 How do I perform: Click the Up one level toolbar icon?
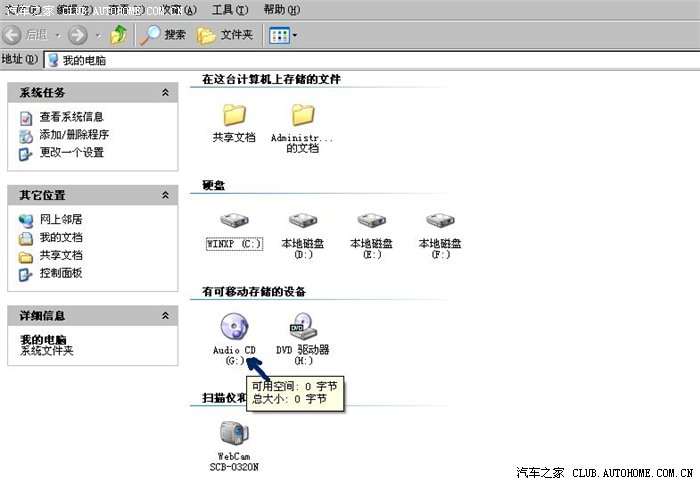pyautogui.click(x=119, y=35)
